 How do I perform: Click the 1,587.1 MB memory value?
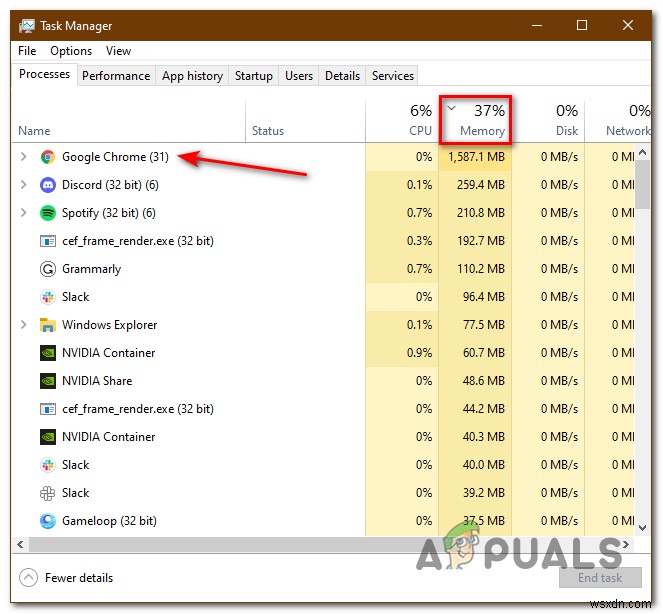coord(477,157)
